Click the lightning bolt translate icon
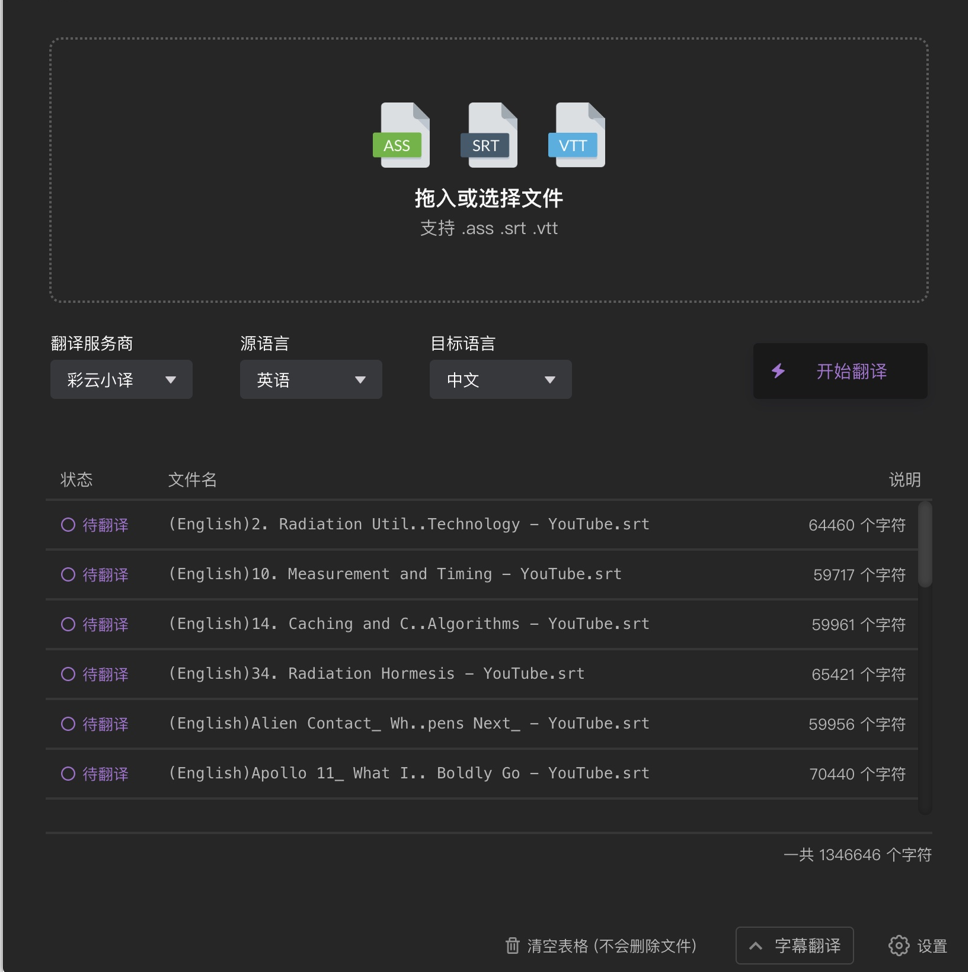968x972 pixels. (778, 371)
